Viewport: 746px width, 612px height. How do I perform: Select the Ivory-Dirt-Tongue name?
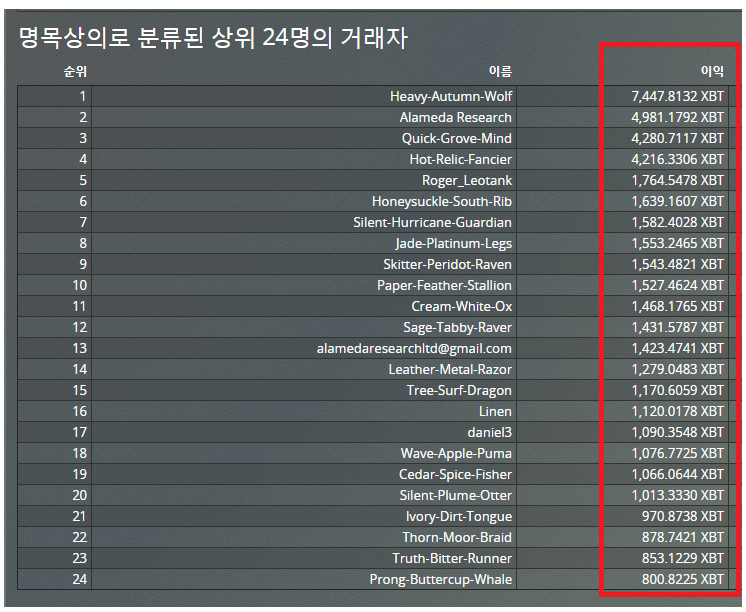[458, 516]
